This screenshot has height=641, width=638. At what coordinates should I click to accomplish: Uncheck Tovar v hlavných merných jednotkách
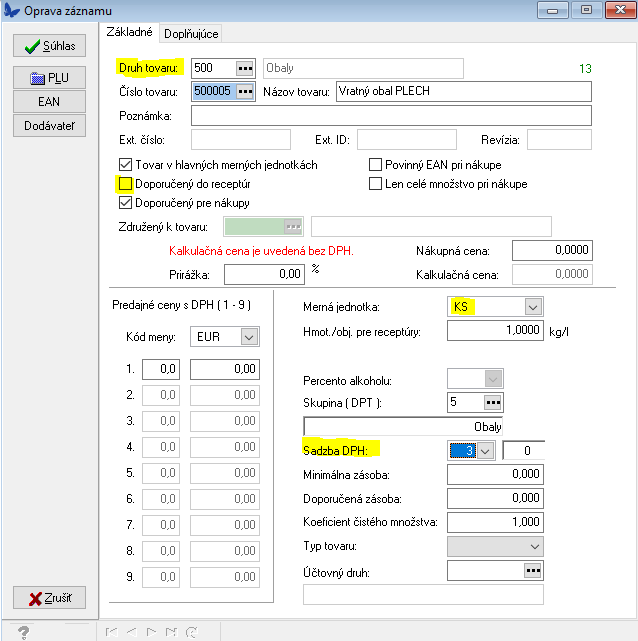125,165
